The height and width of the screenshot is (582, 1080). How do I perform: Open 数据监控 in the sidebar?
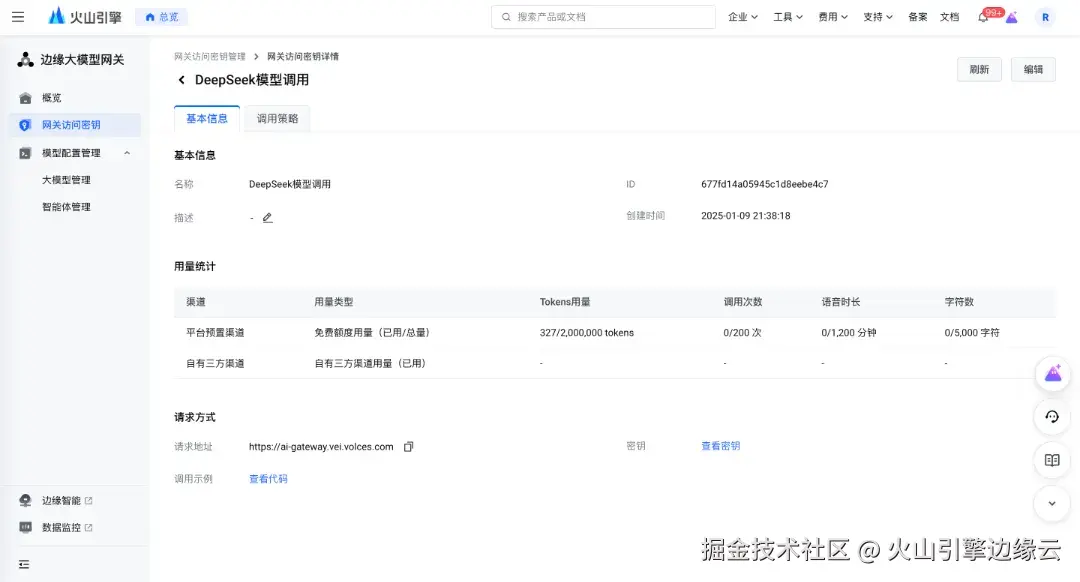click(x=61, y=528)
